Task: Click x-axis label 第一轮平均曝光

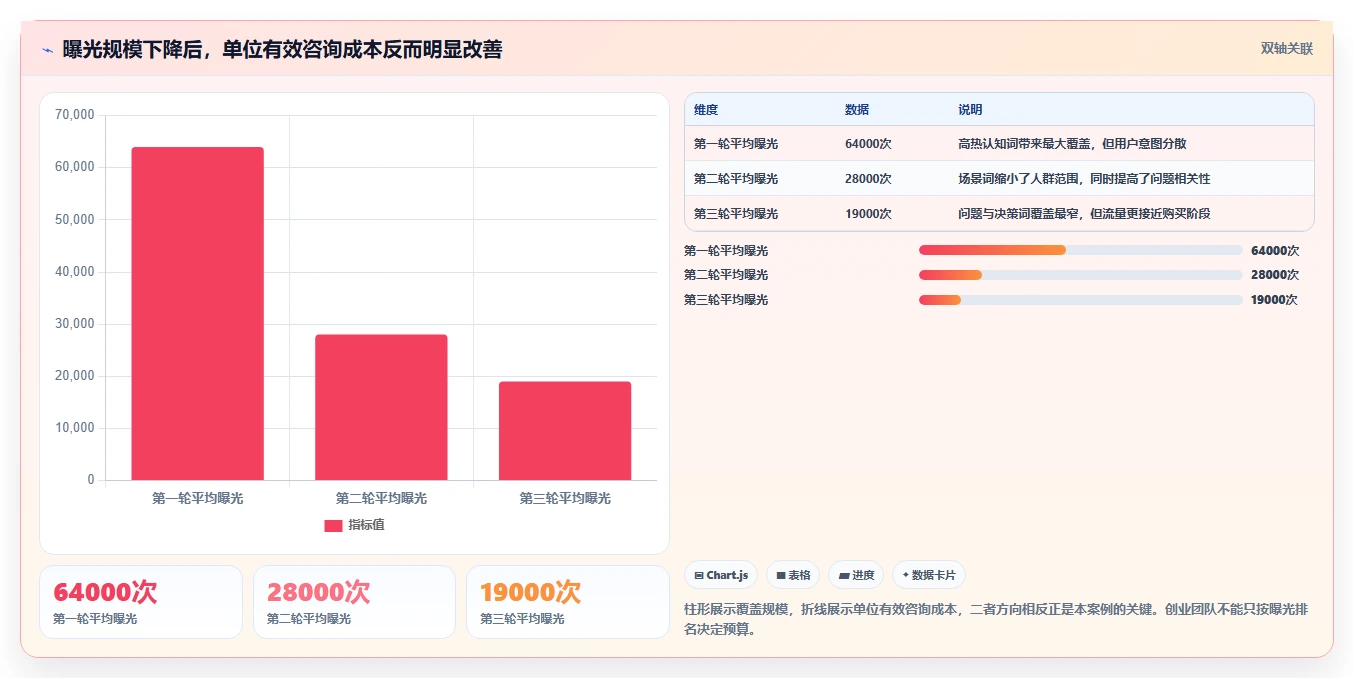Action: pyautogui.click(x=198, y=498)
